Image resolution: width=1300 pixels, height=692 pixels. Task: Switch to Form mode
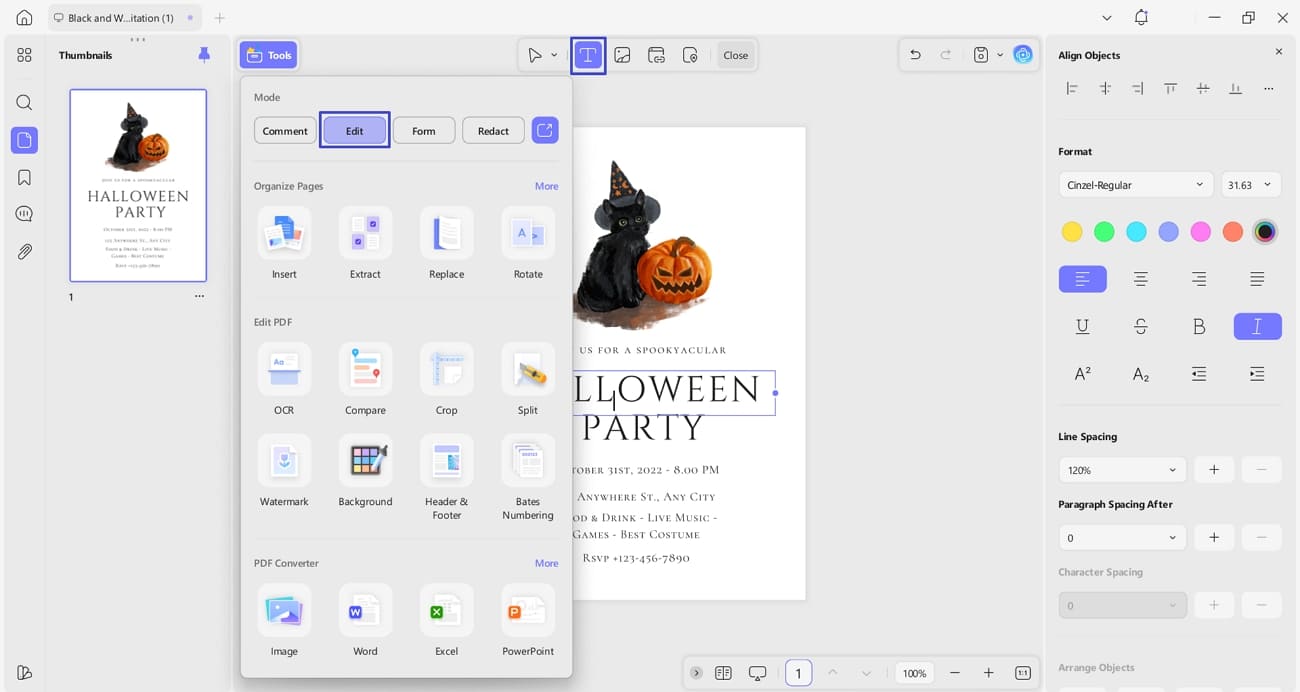[423, 130]
